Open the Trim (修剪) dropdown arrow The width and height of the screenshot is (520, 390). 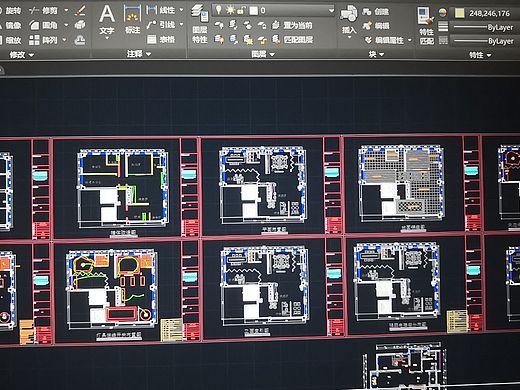pyautogui.click(x=66, y=11)
